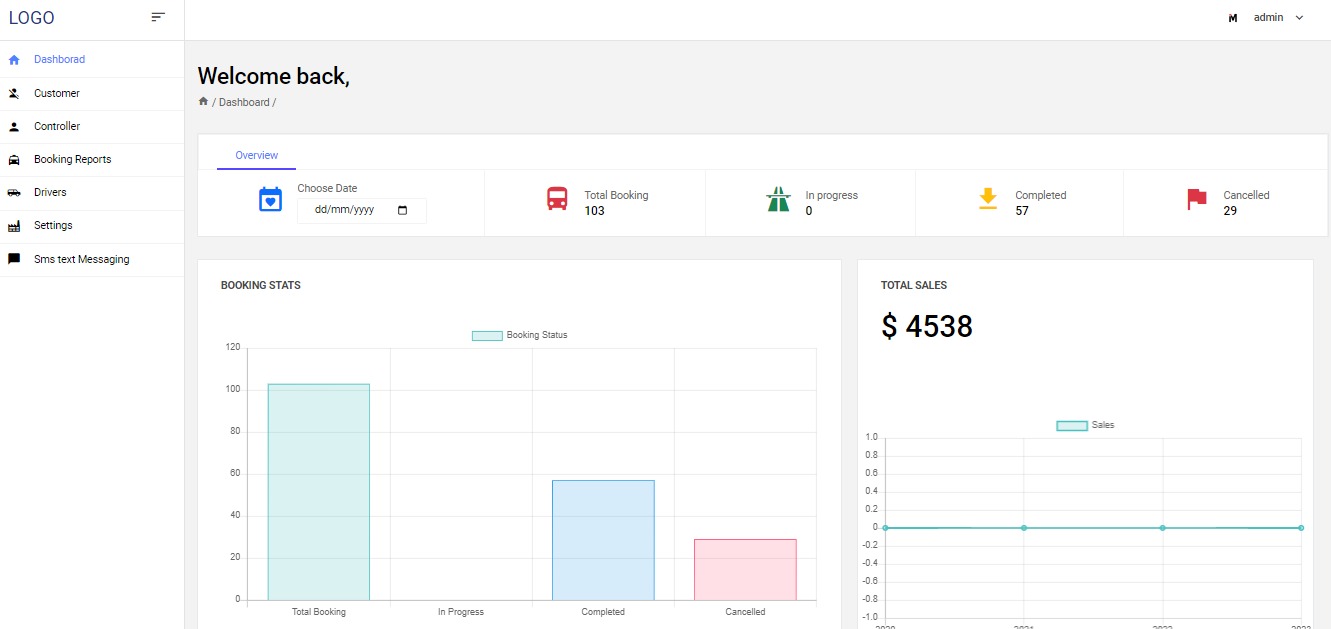Click the LOGO text in header
Screen dimensions: 1331x629
(32, 18)
